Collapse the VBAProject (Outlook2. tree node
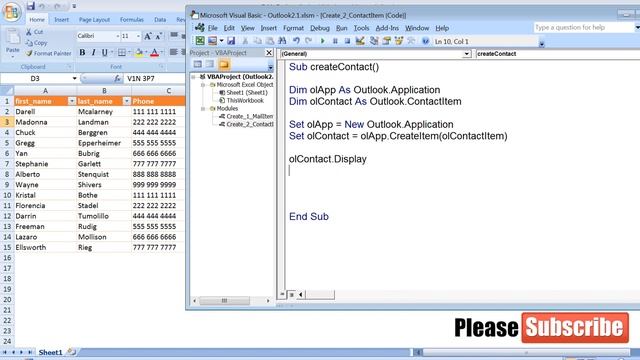This screenshot has height=360, width=640. (x=194, y=77)
